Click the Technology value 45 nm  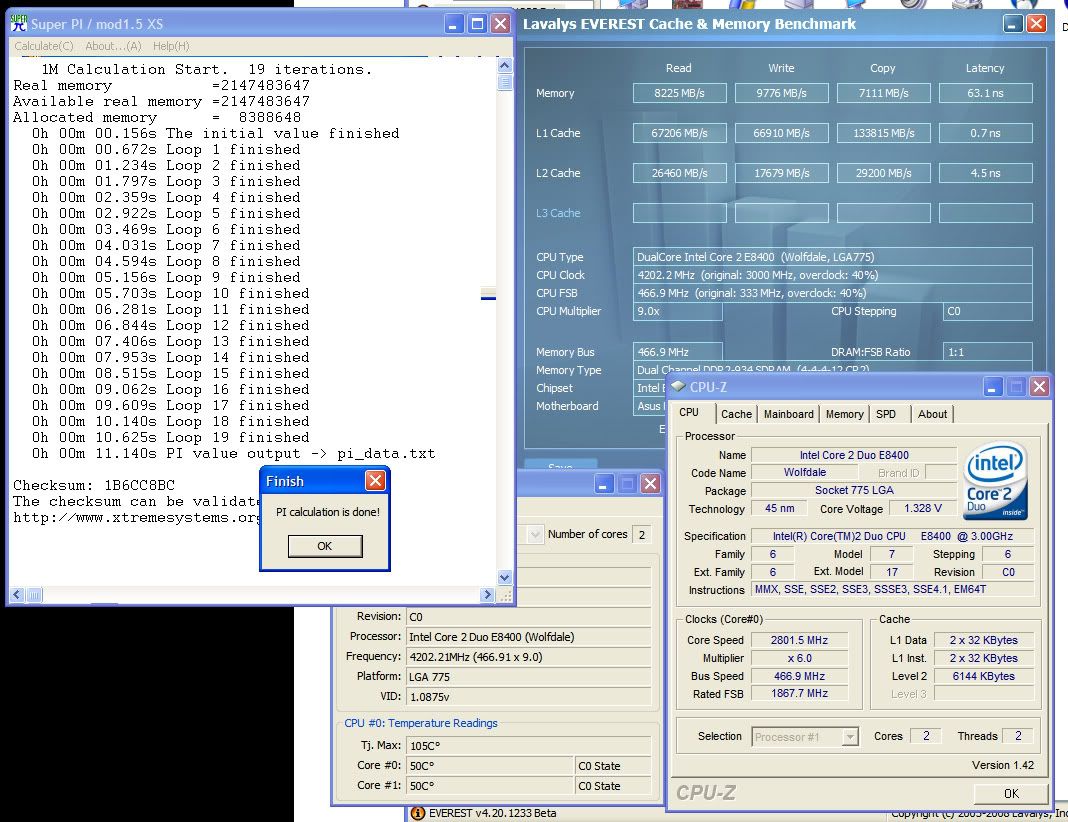click(779, 509)
